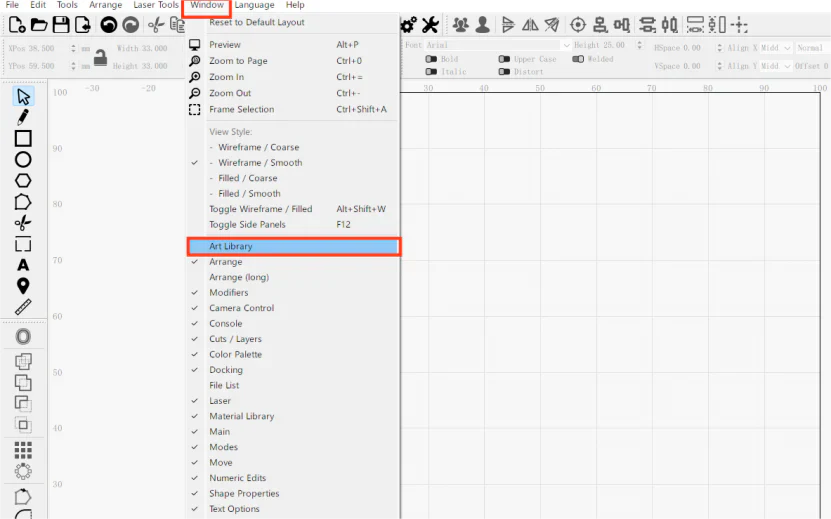Open the Align Y dropdown
The image size is (831, 519).
(776, 66)
